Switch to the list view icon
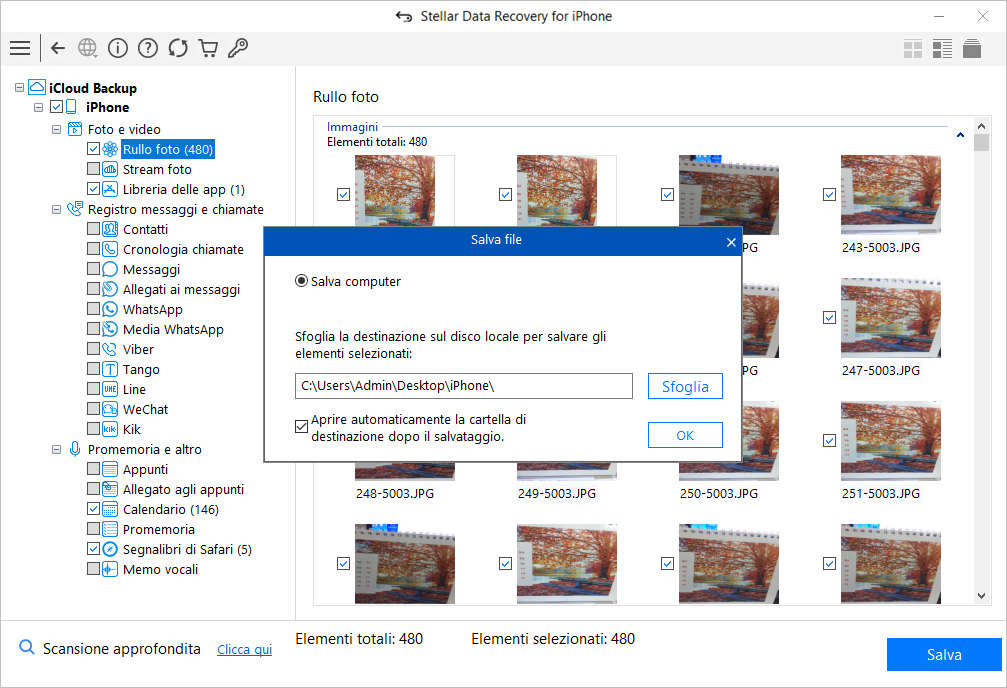 [x=942, y=49]
